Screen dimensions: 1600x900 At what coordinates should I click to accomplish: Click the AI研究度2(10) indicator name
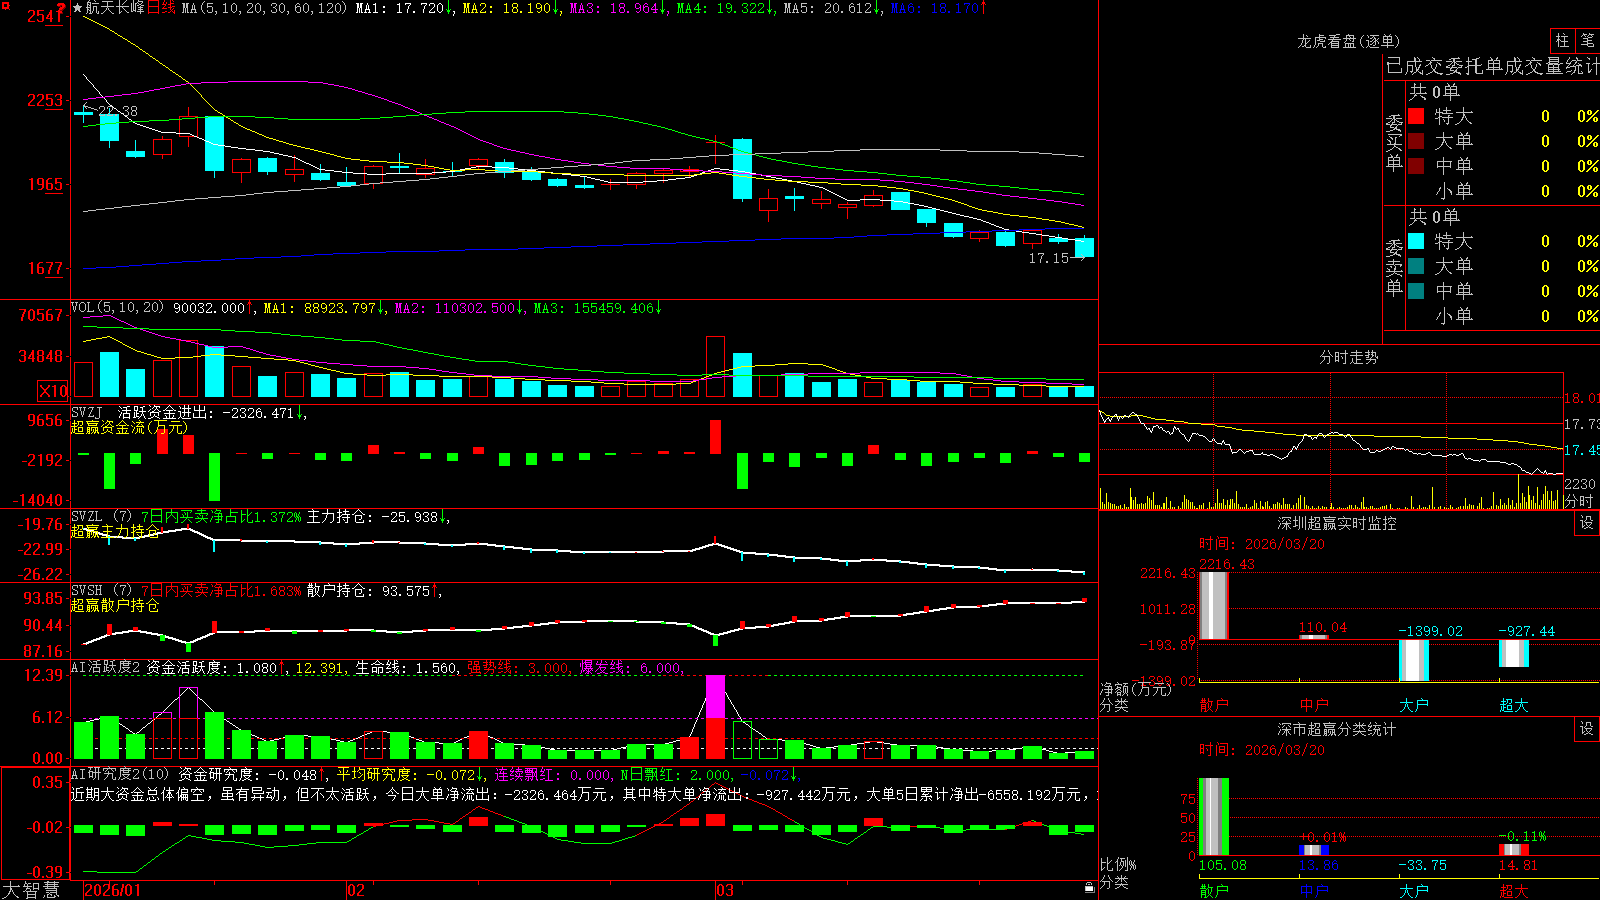(x=121, y=774)
